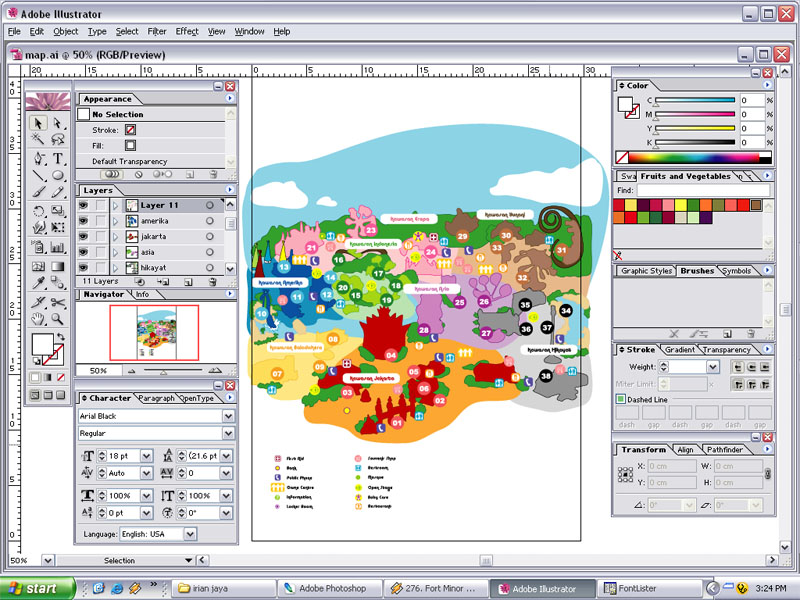Toggle visibility of the jakarta layer
The height and width of the screenshot is (600, 800).
84,237
